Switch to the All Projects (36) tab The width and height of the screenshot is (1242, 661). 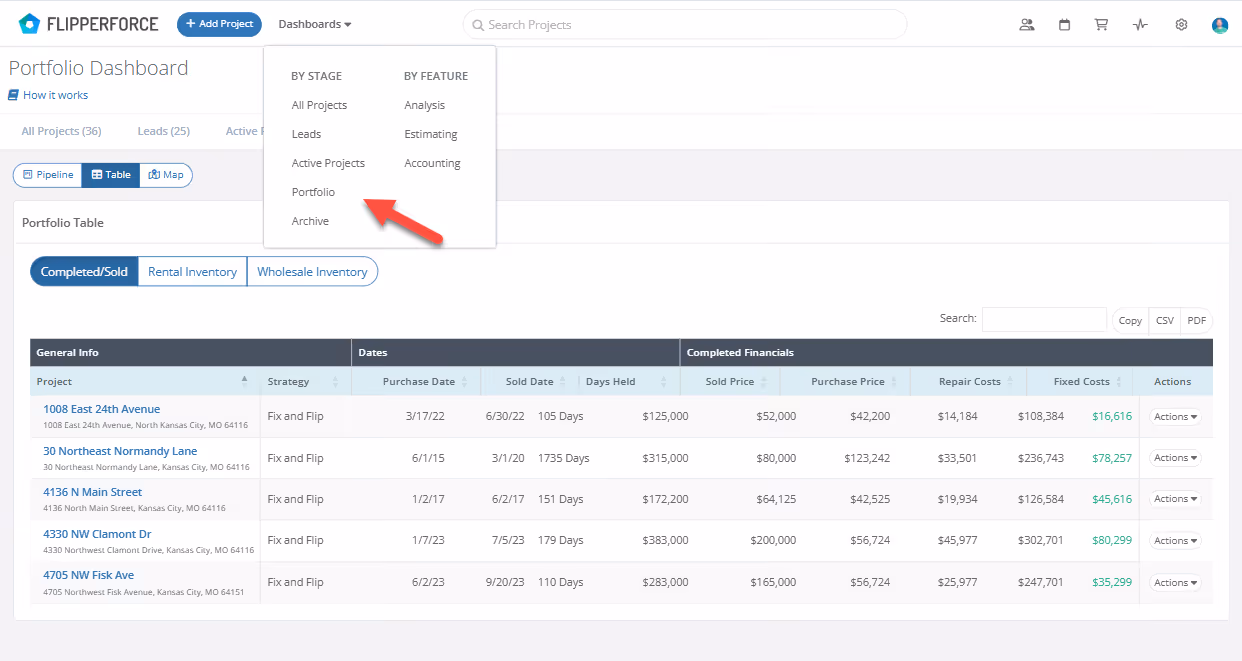[61, 131]
